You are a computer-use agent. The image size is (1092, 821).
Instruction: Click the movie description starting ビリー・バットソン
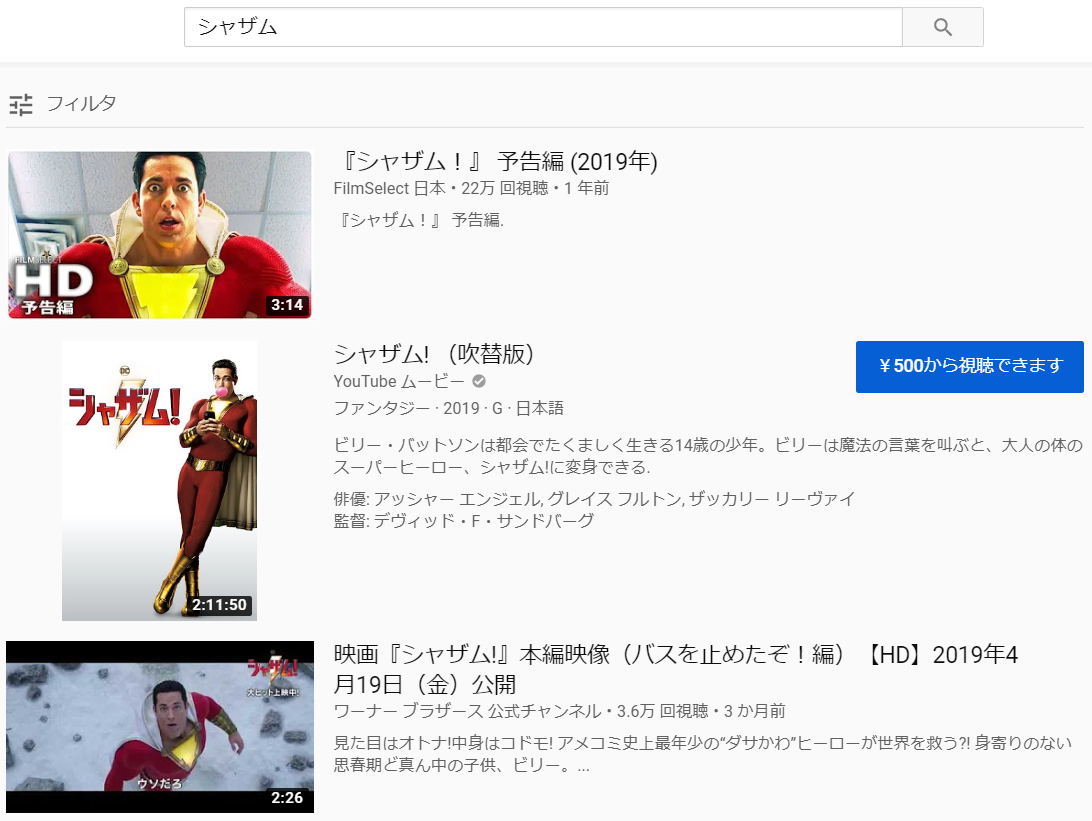708,456
